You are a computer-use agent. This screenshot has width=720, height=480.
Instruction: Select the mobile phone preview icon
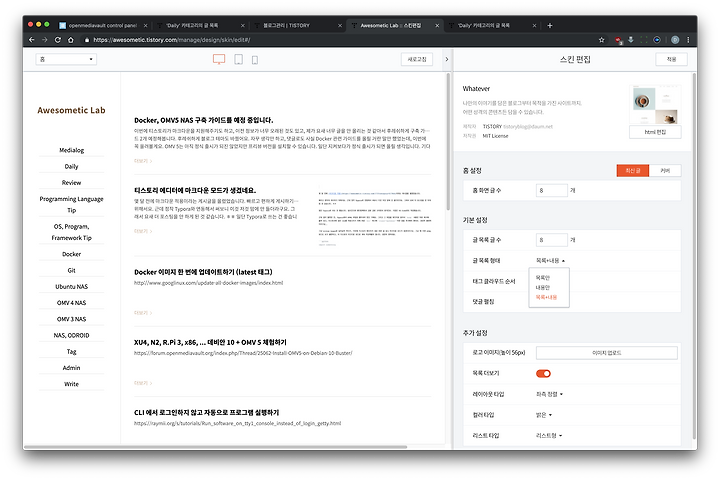(255, 60)
